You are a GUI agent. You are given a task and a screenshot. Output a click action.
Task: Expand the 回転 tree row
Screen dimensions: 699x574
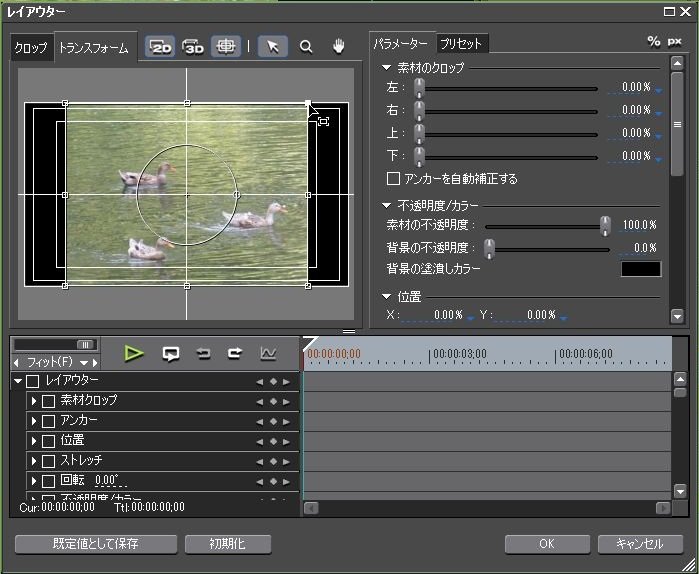[33, 481]
